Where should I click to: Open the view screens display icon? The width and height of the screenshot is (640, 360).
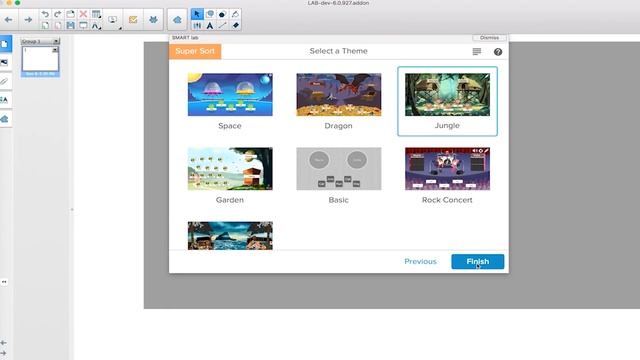[113, 20]
